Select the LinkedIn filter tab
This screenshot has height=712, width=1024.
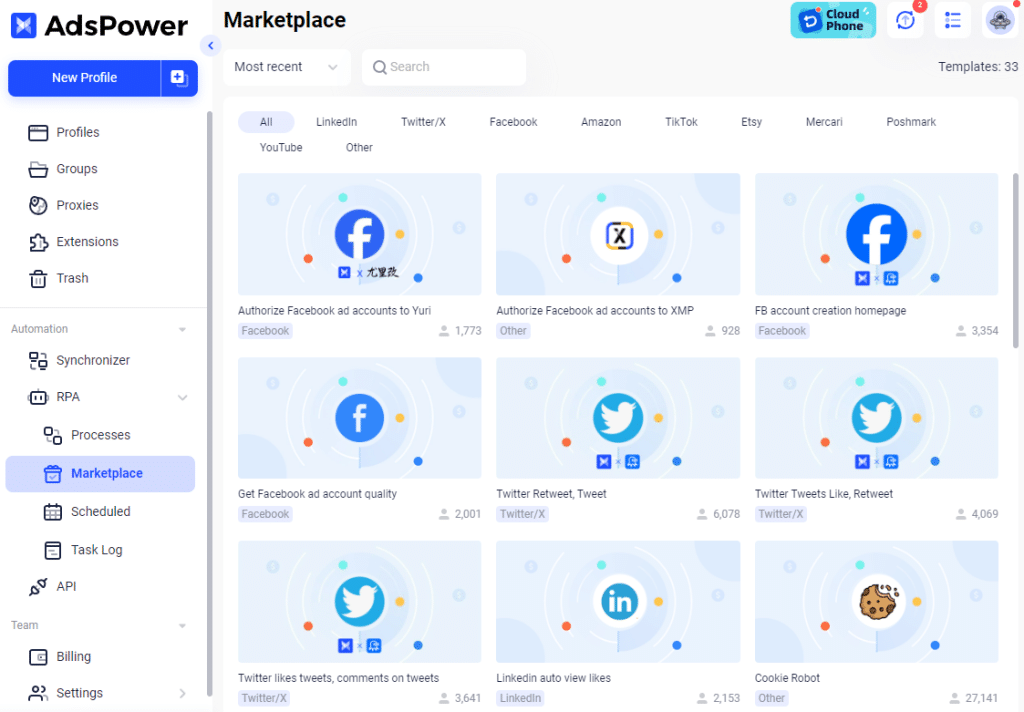(x=336, y=122)
